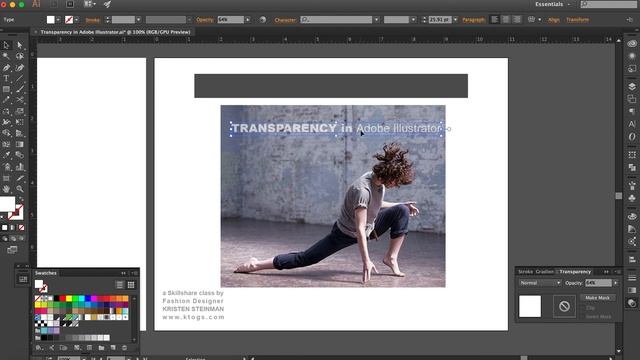Open Normal blending mode dropdown
640x360 pixels.
click(x=540, y=283)
